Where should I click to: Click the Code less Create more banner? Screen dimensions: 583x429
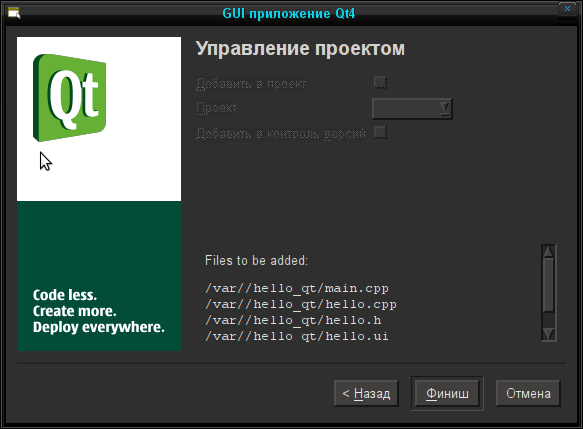[99, 311]
